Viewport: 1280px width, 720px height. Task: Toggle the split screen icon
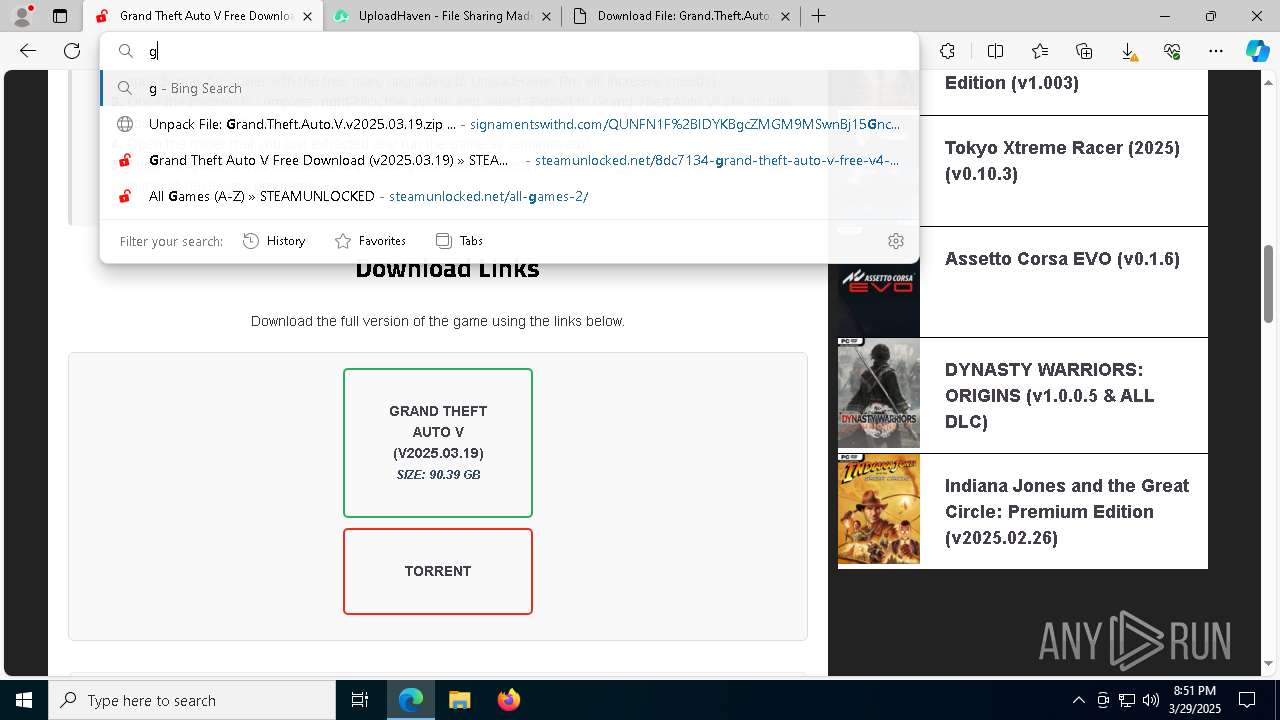point(995,51)
